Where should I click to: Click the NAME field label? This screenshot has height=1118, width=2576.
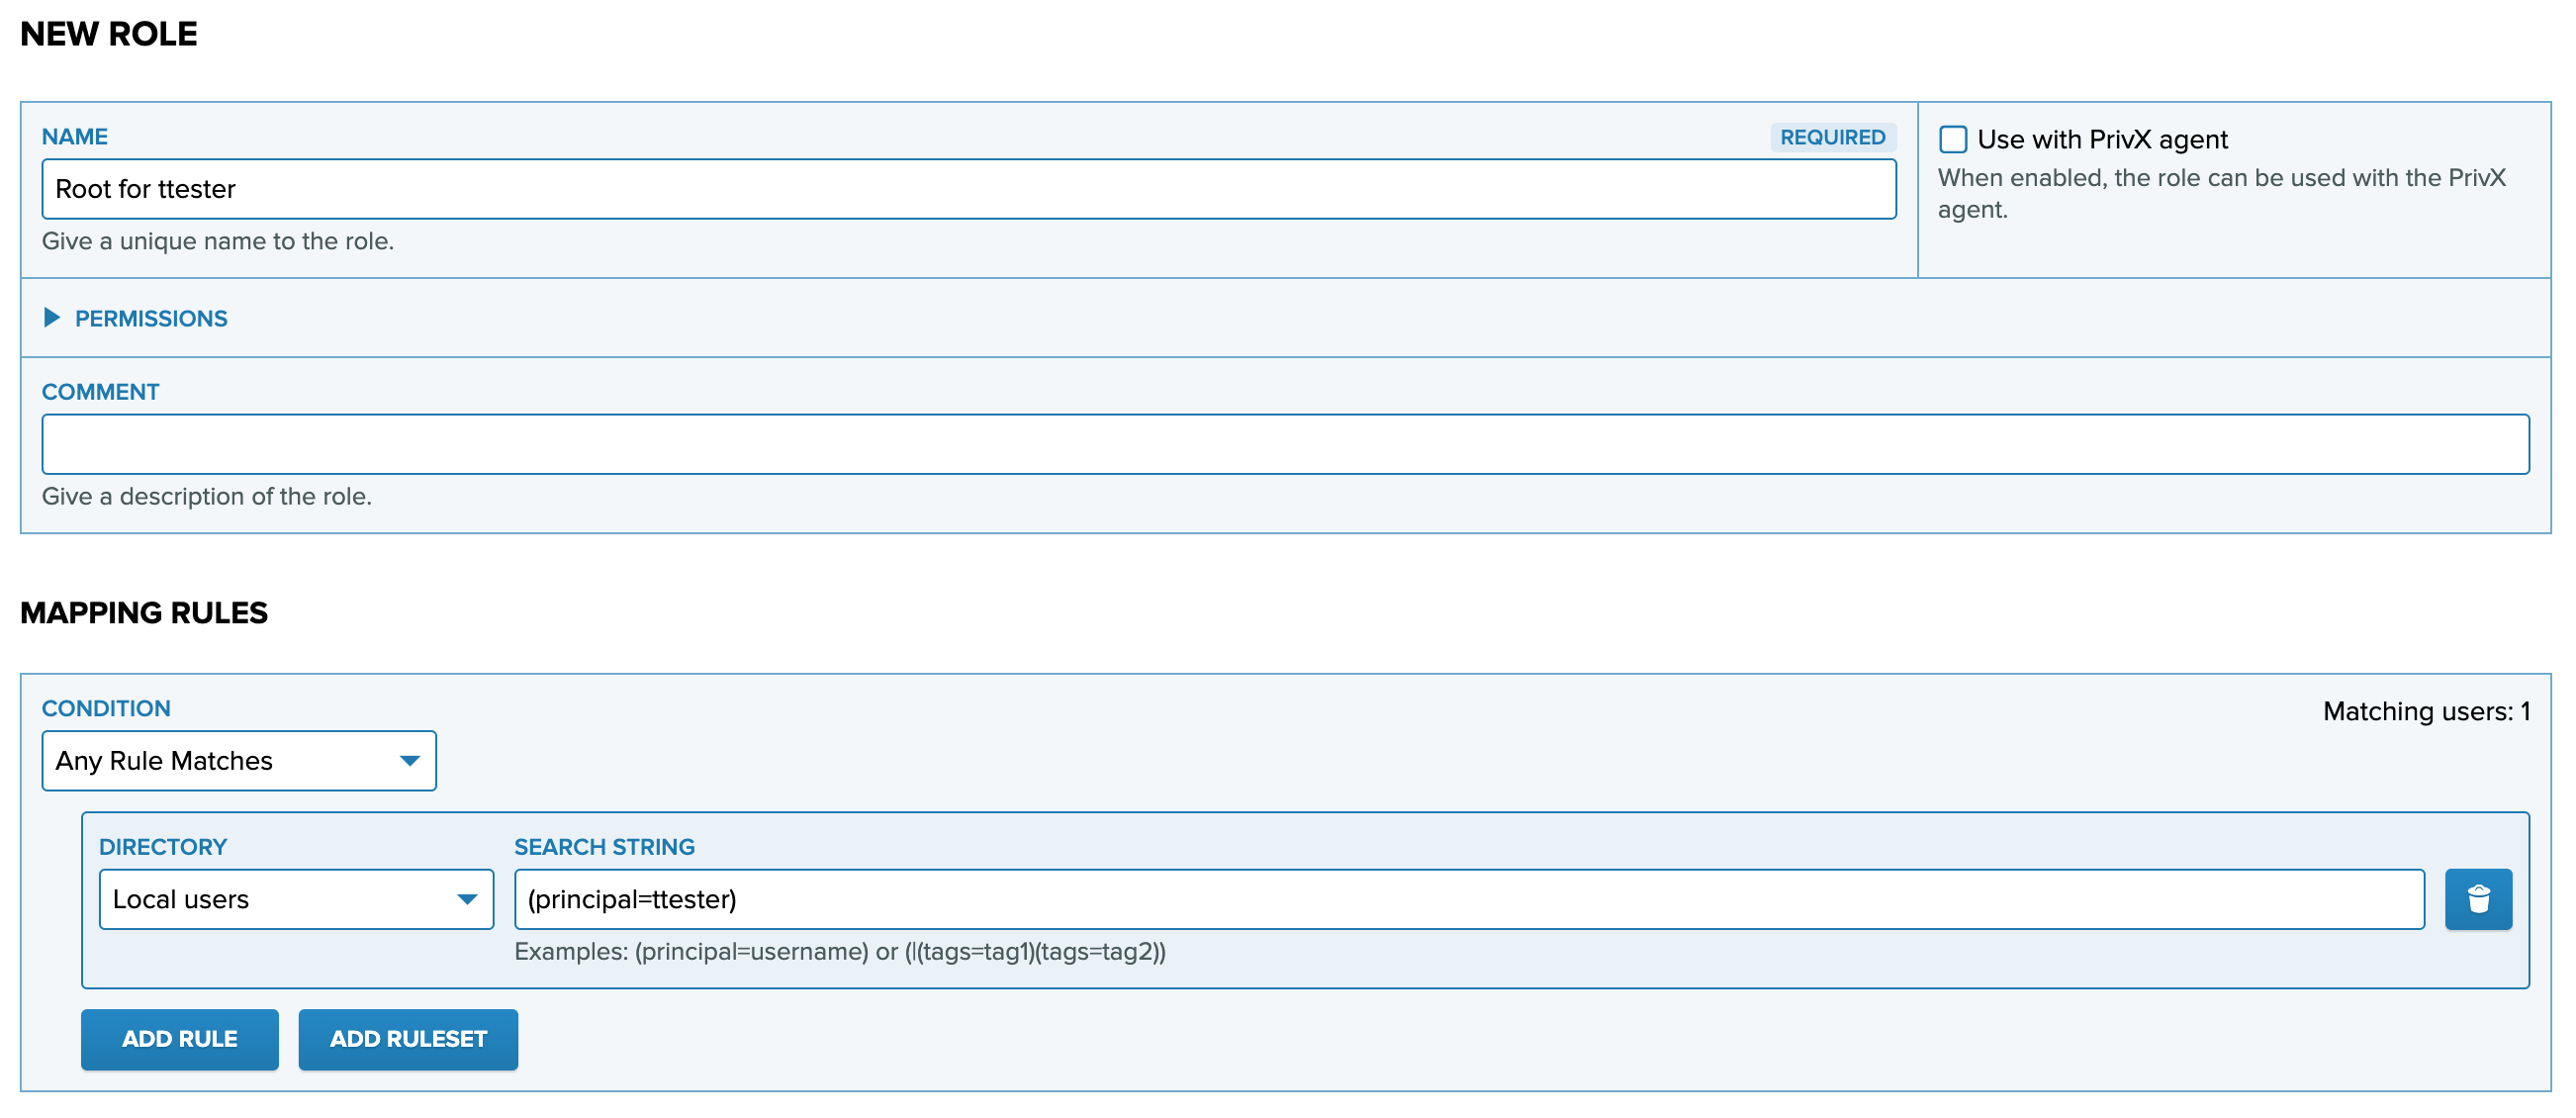[75, 137]
